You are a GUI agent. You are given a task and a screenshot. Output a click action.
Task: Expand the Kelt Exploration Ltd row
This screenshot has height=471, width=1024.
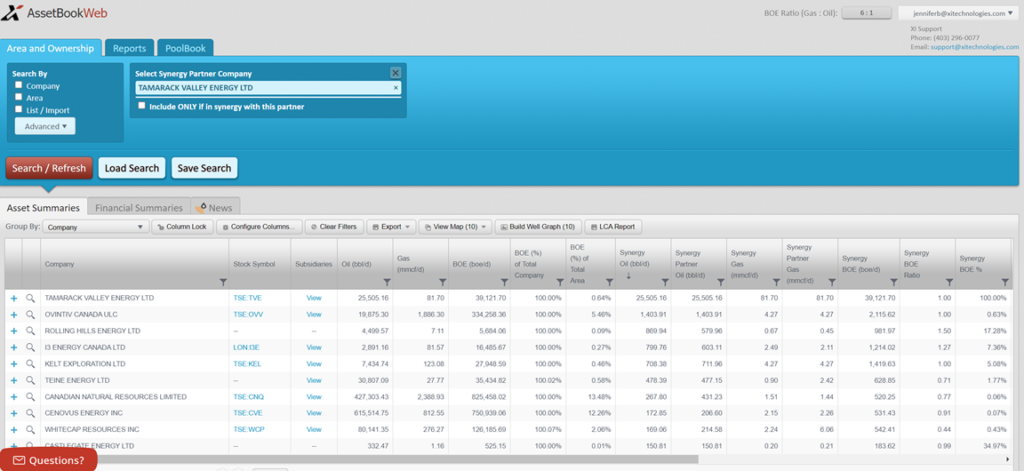click(14, 364)
